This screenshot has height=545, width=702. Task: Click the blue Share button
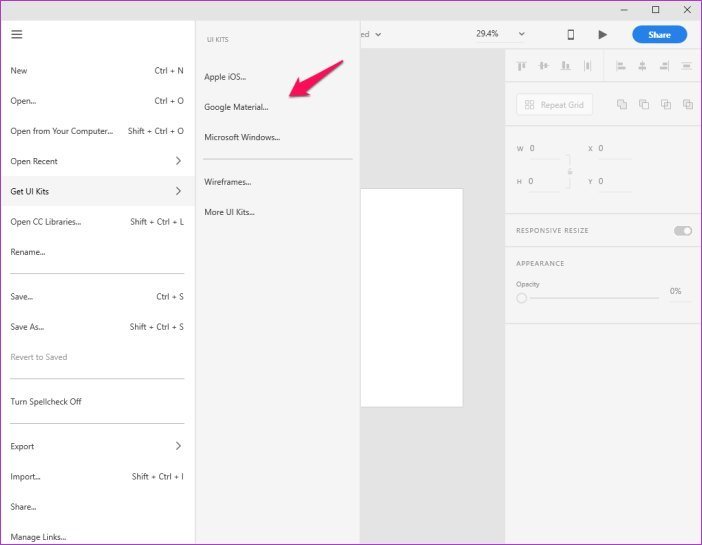point(659,34)
